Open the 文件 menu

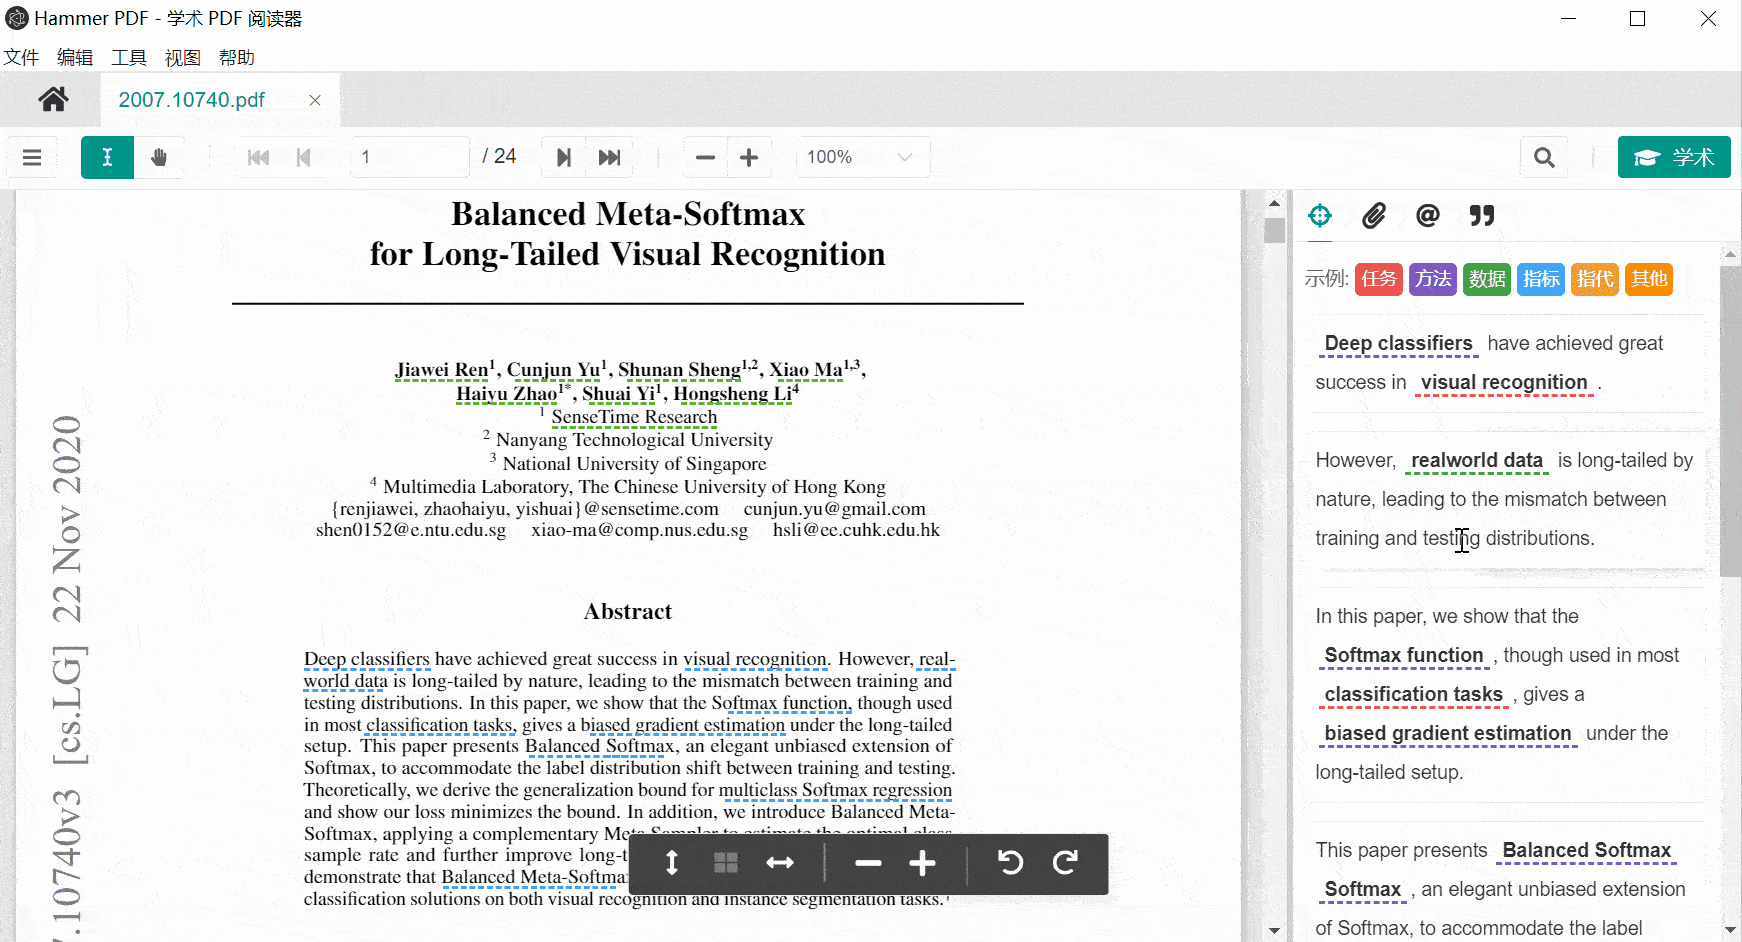click(21, 58)
